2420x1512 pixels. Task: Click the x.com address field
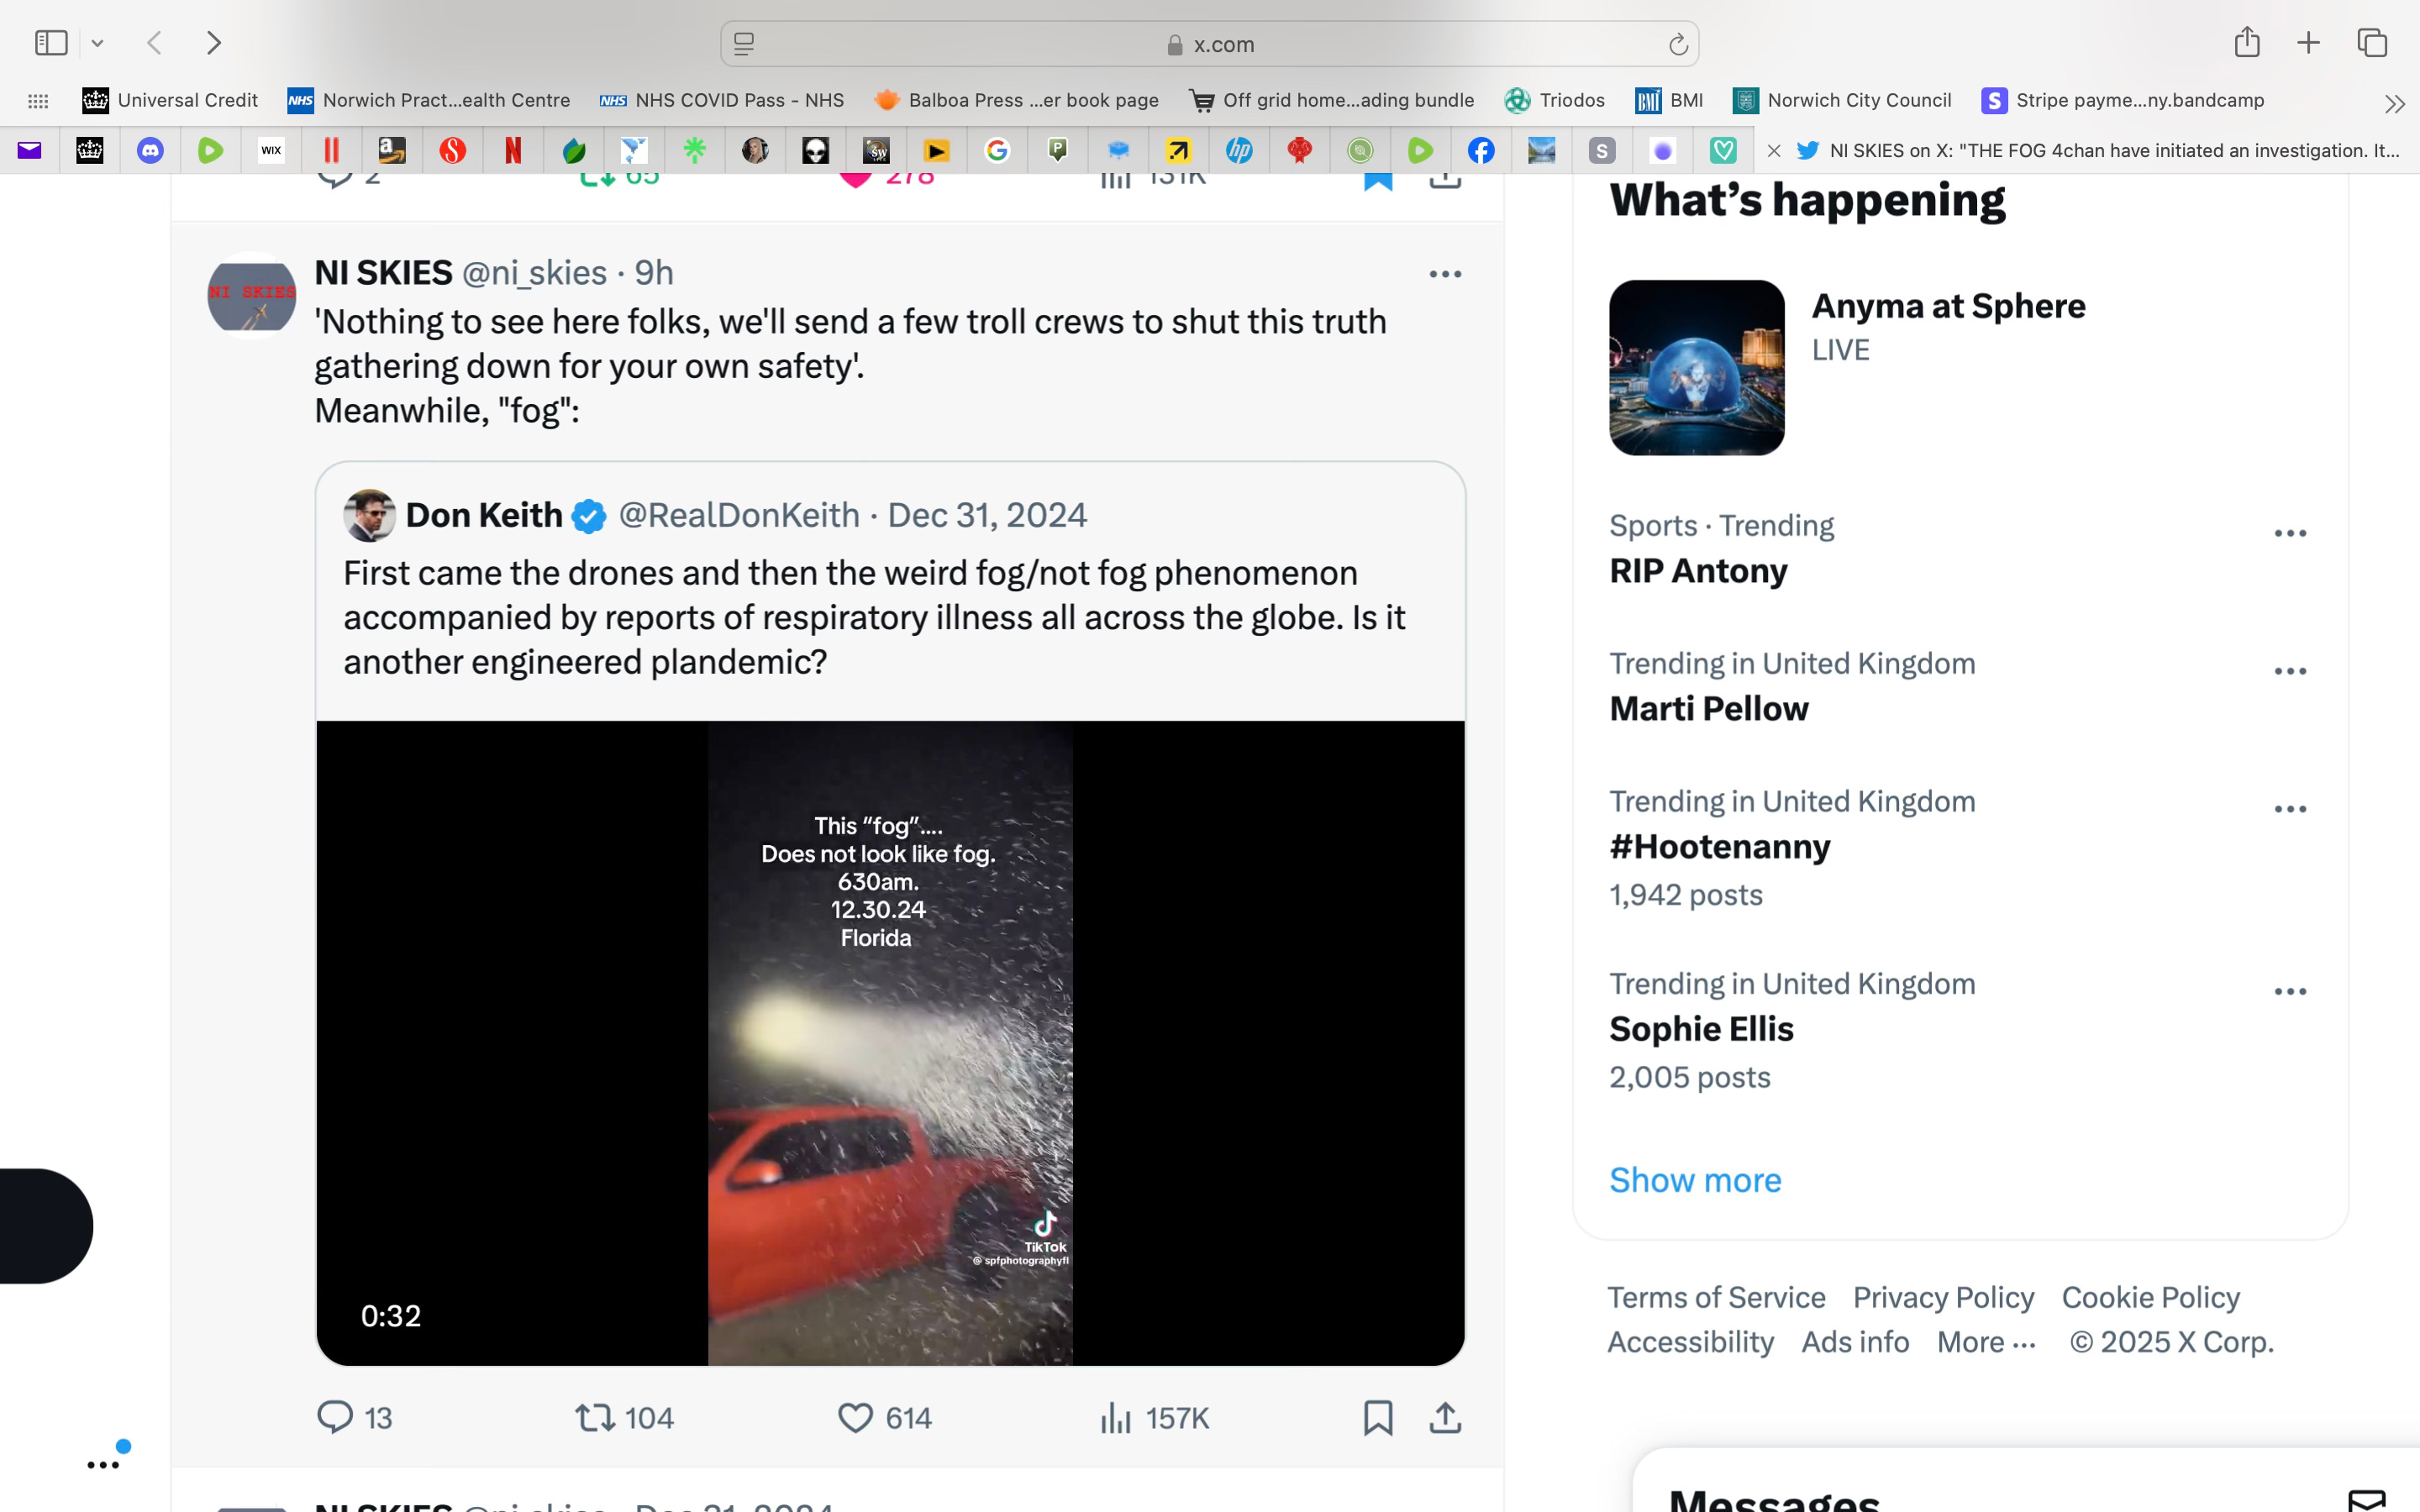coord(1209,44)
